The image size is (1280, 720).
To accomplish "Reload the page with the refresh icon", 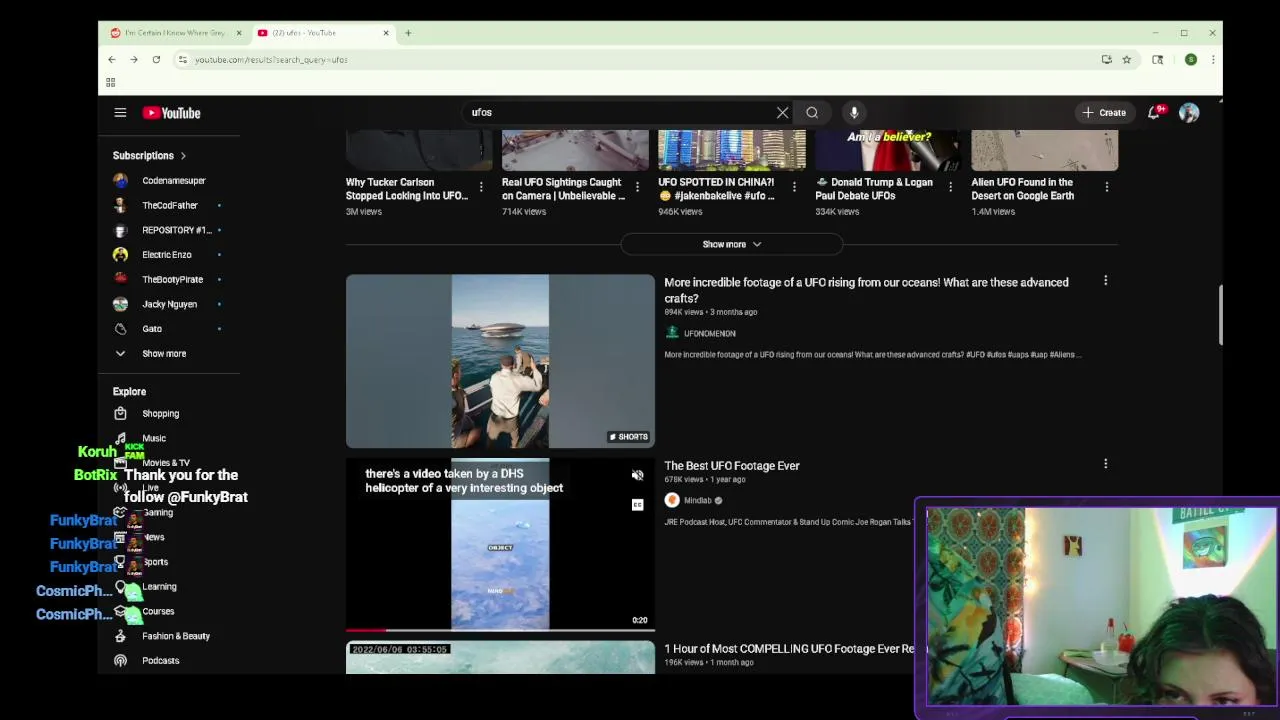I will 156,60.
